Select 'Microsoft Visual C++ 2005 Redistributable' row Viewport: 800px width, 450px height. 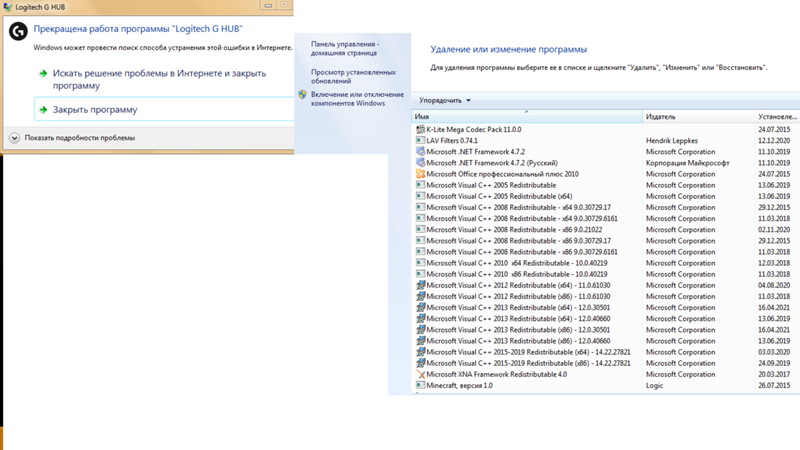click(606, 185)
